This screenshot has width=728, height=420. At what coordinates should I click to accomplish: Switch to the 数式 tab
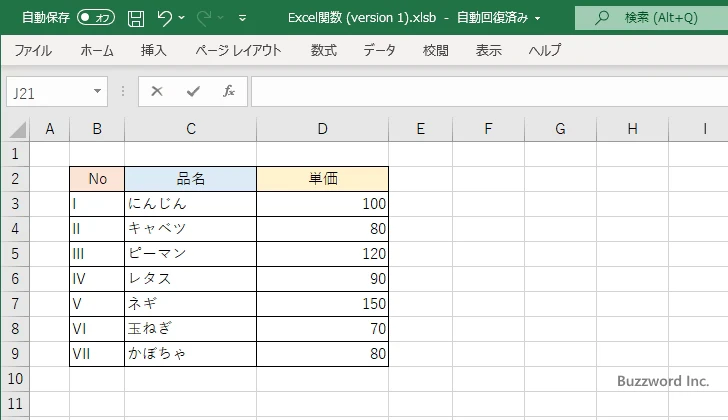324,50
